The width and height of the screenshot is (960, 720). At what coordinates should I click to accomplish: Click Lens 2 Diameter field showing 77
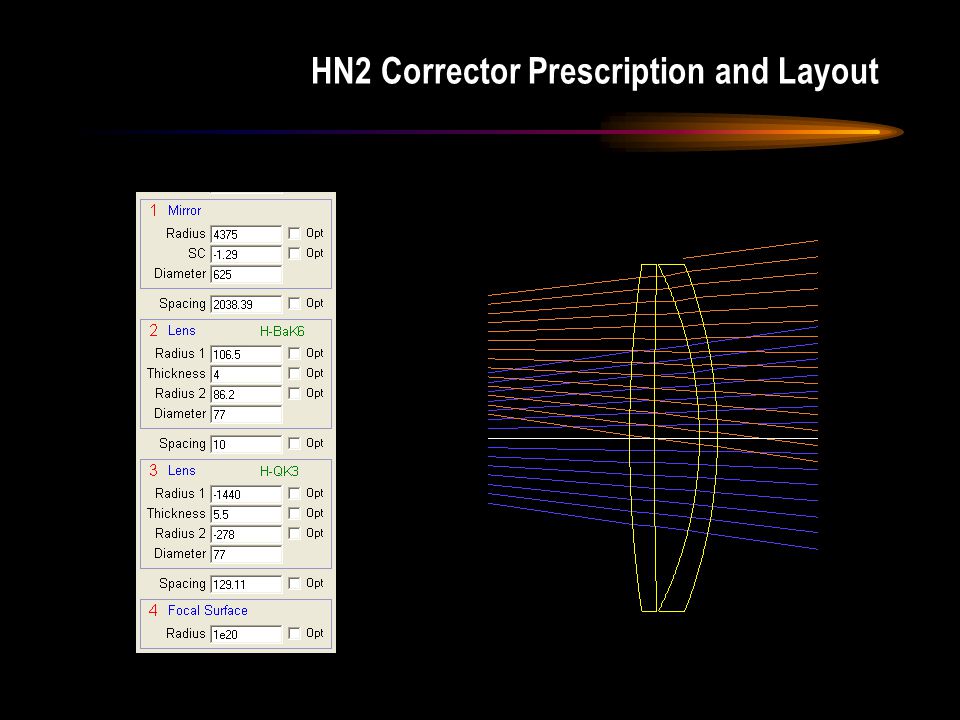click(x=246, y=414)
